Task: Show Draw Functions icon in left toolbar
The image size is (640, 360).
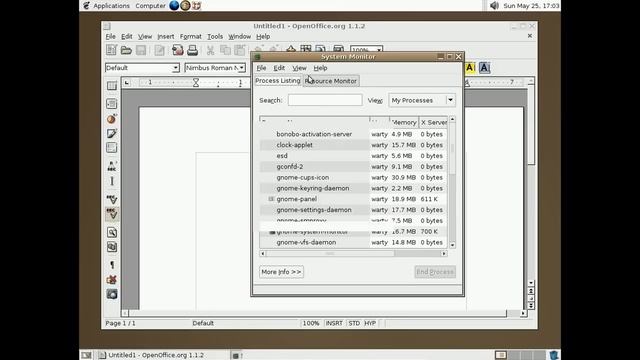Action: click(111, 133)
